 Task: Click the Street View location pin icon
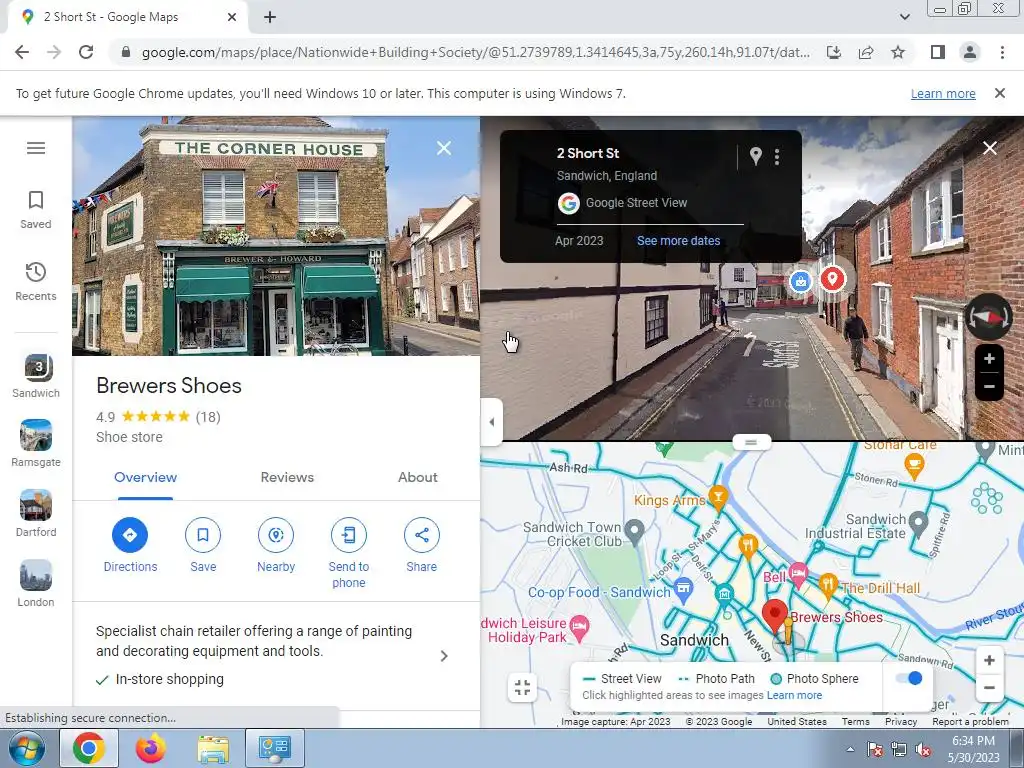tap(756, 156)
